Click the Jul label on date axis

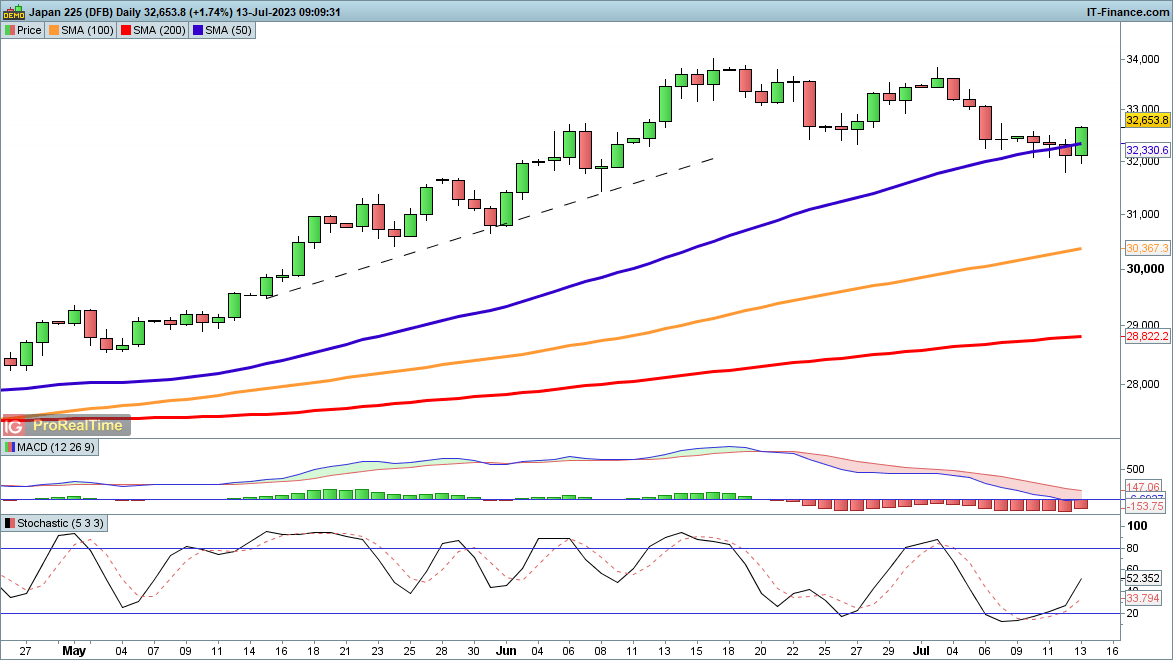tap(921, 651)
